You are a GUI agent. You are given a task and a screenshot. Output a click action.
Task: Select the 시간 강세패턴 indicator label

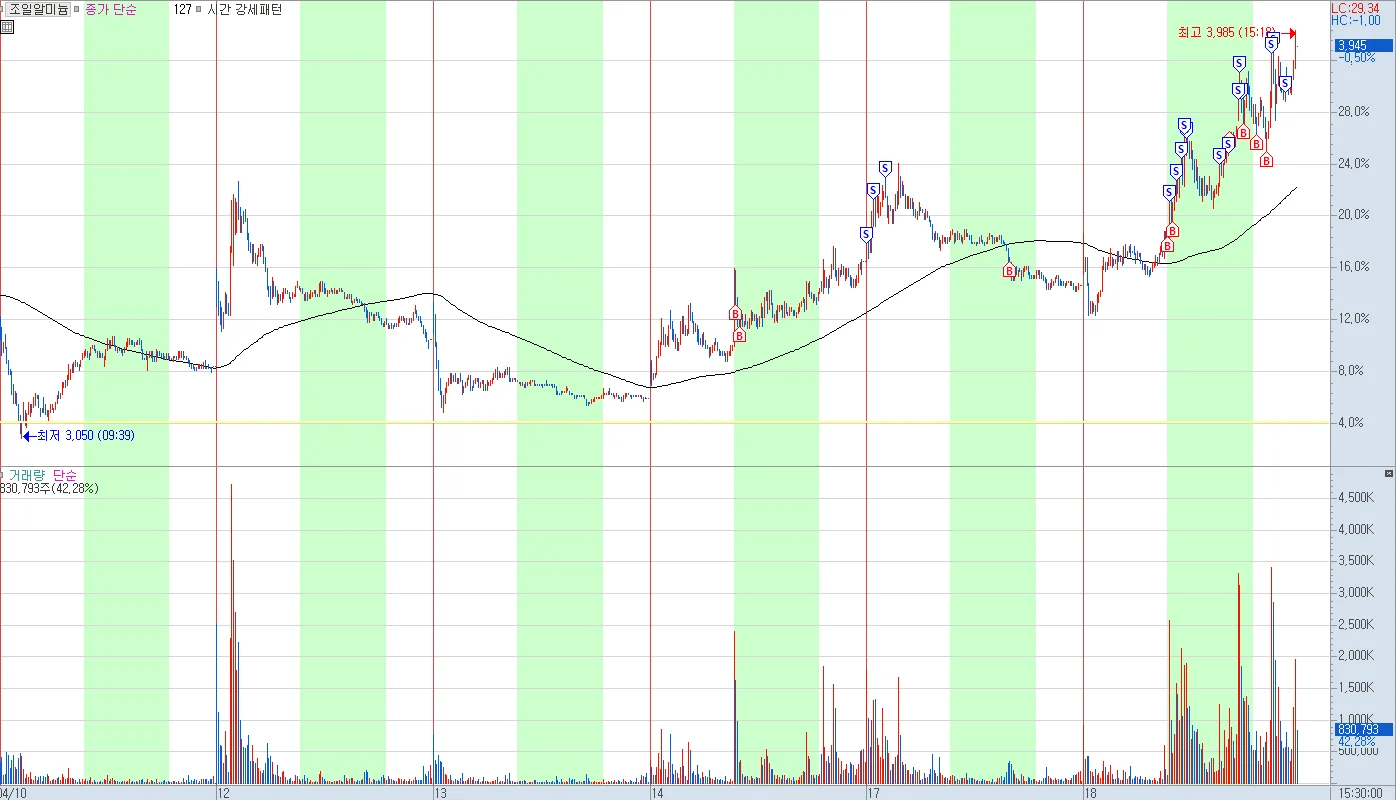244,10
